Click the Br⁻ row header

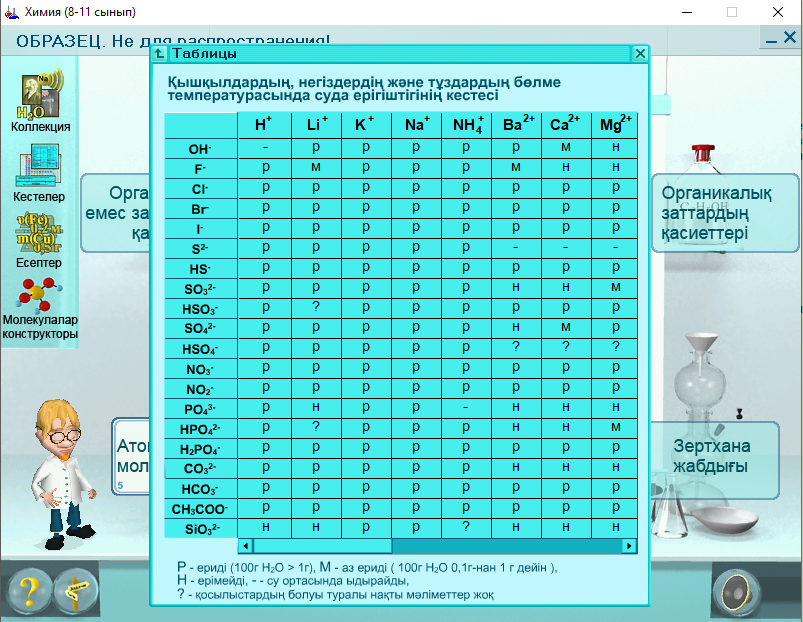pos(201,209)
